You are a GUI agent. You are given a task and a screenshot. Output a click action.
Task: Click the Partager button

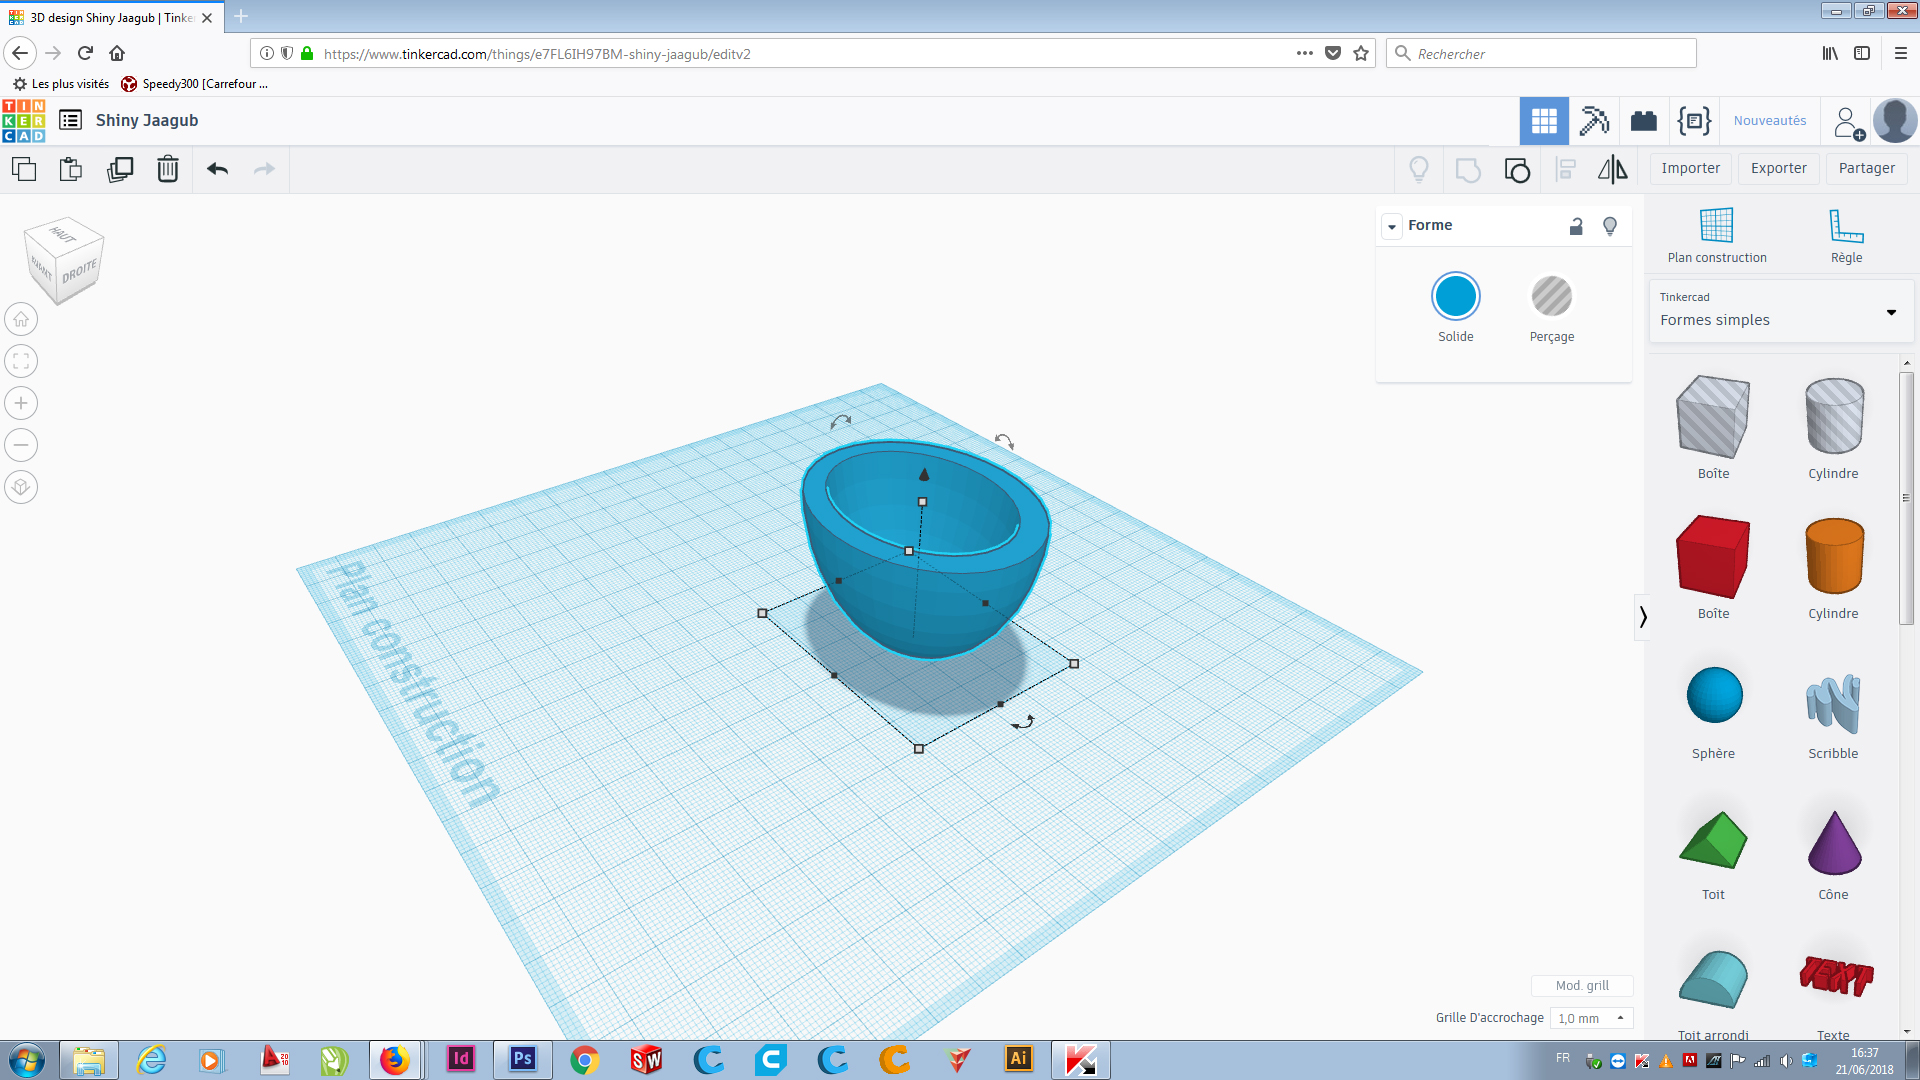coord(1866,168)
